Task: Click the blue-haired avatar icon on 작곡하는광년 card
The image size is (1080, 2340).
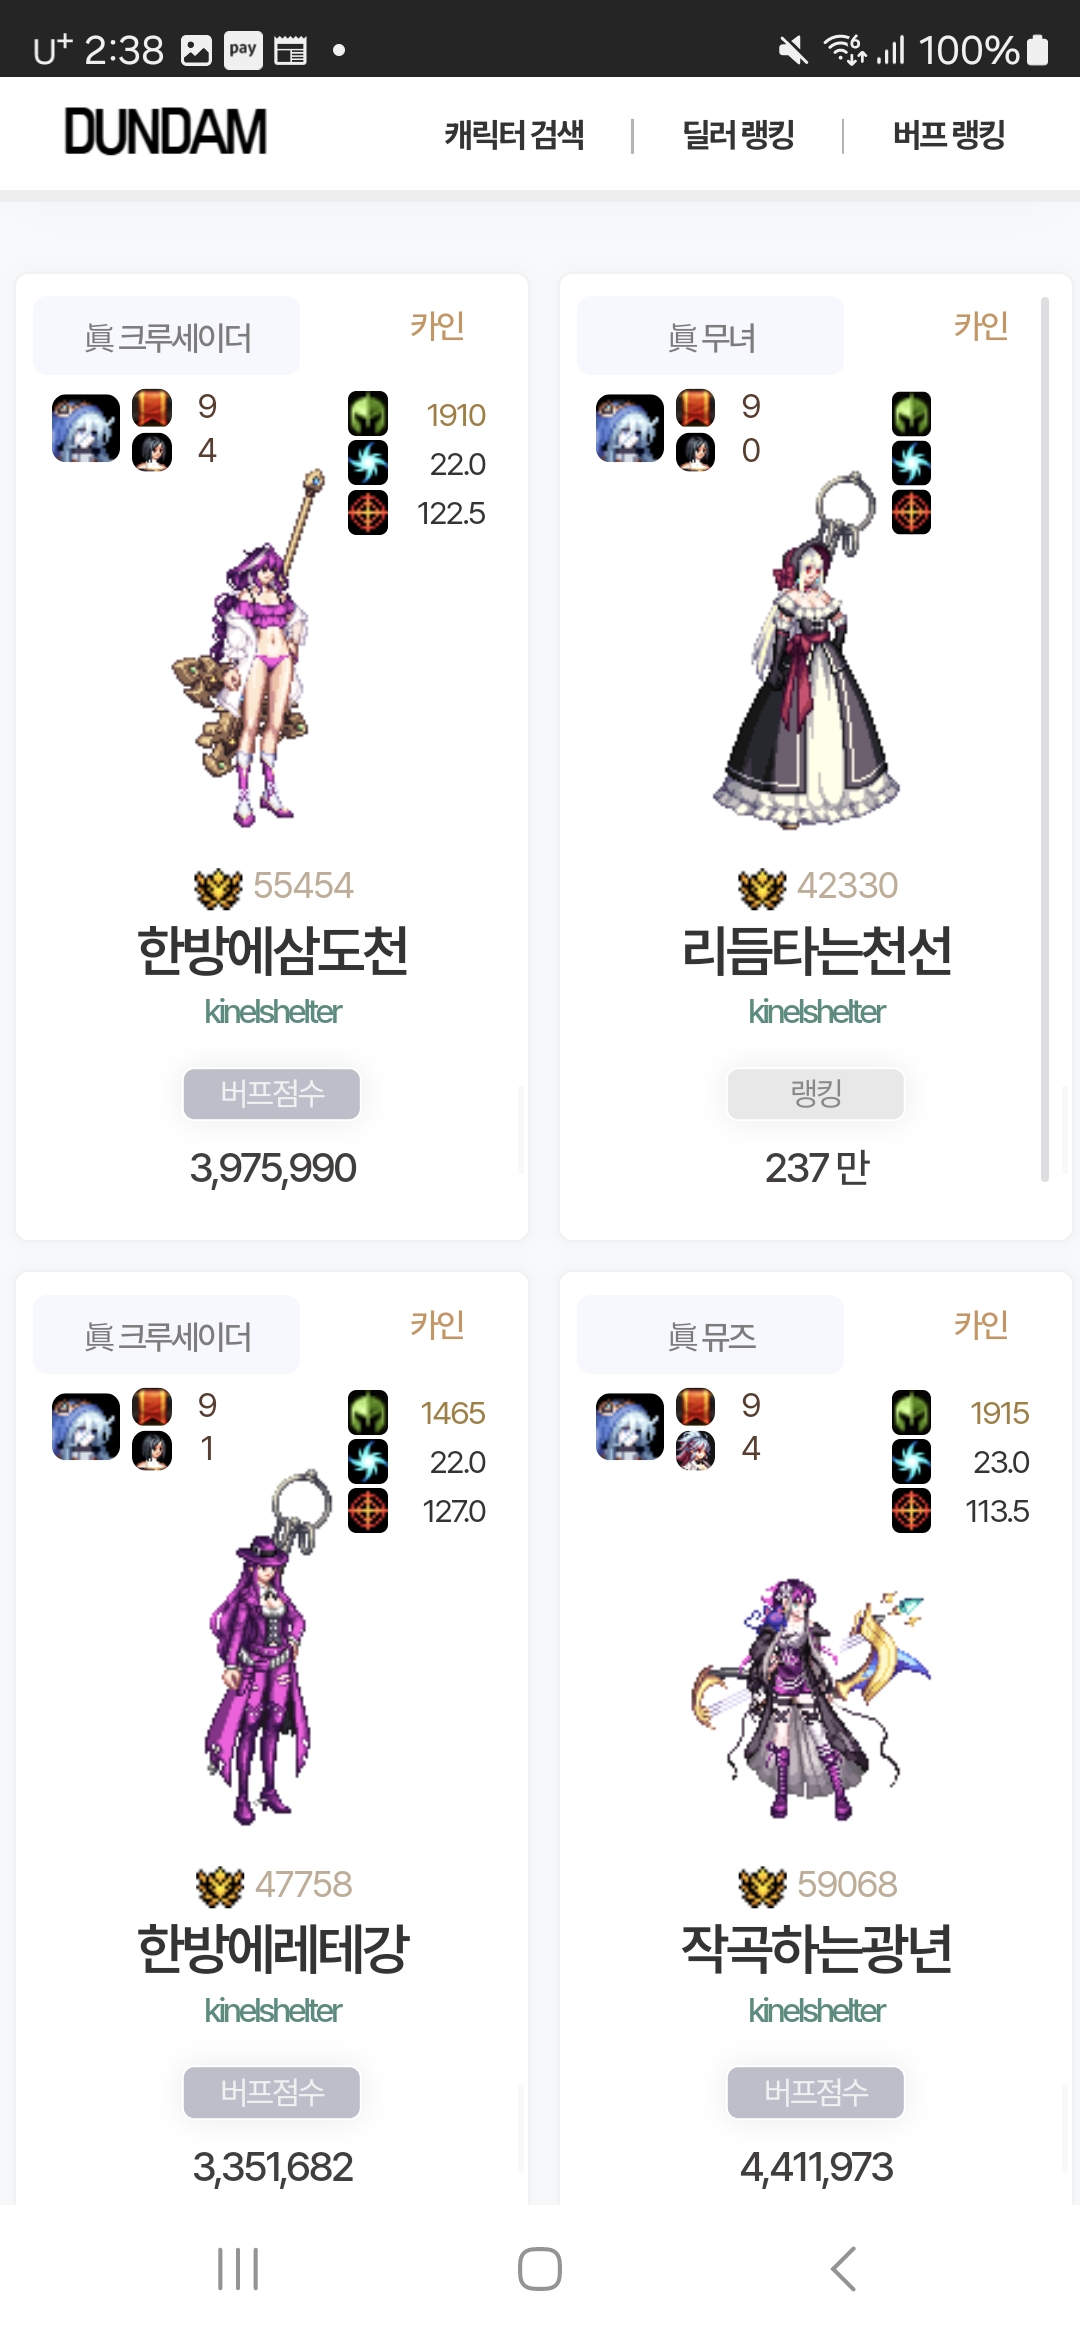Action: tap(630, 1427)
